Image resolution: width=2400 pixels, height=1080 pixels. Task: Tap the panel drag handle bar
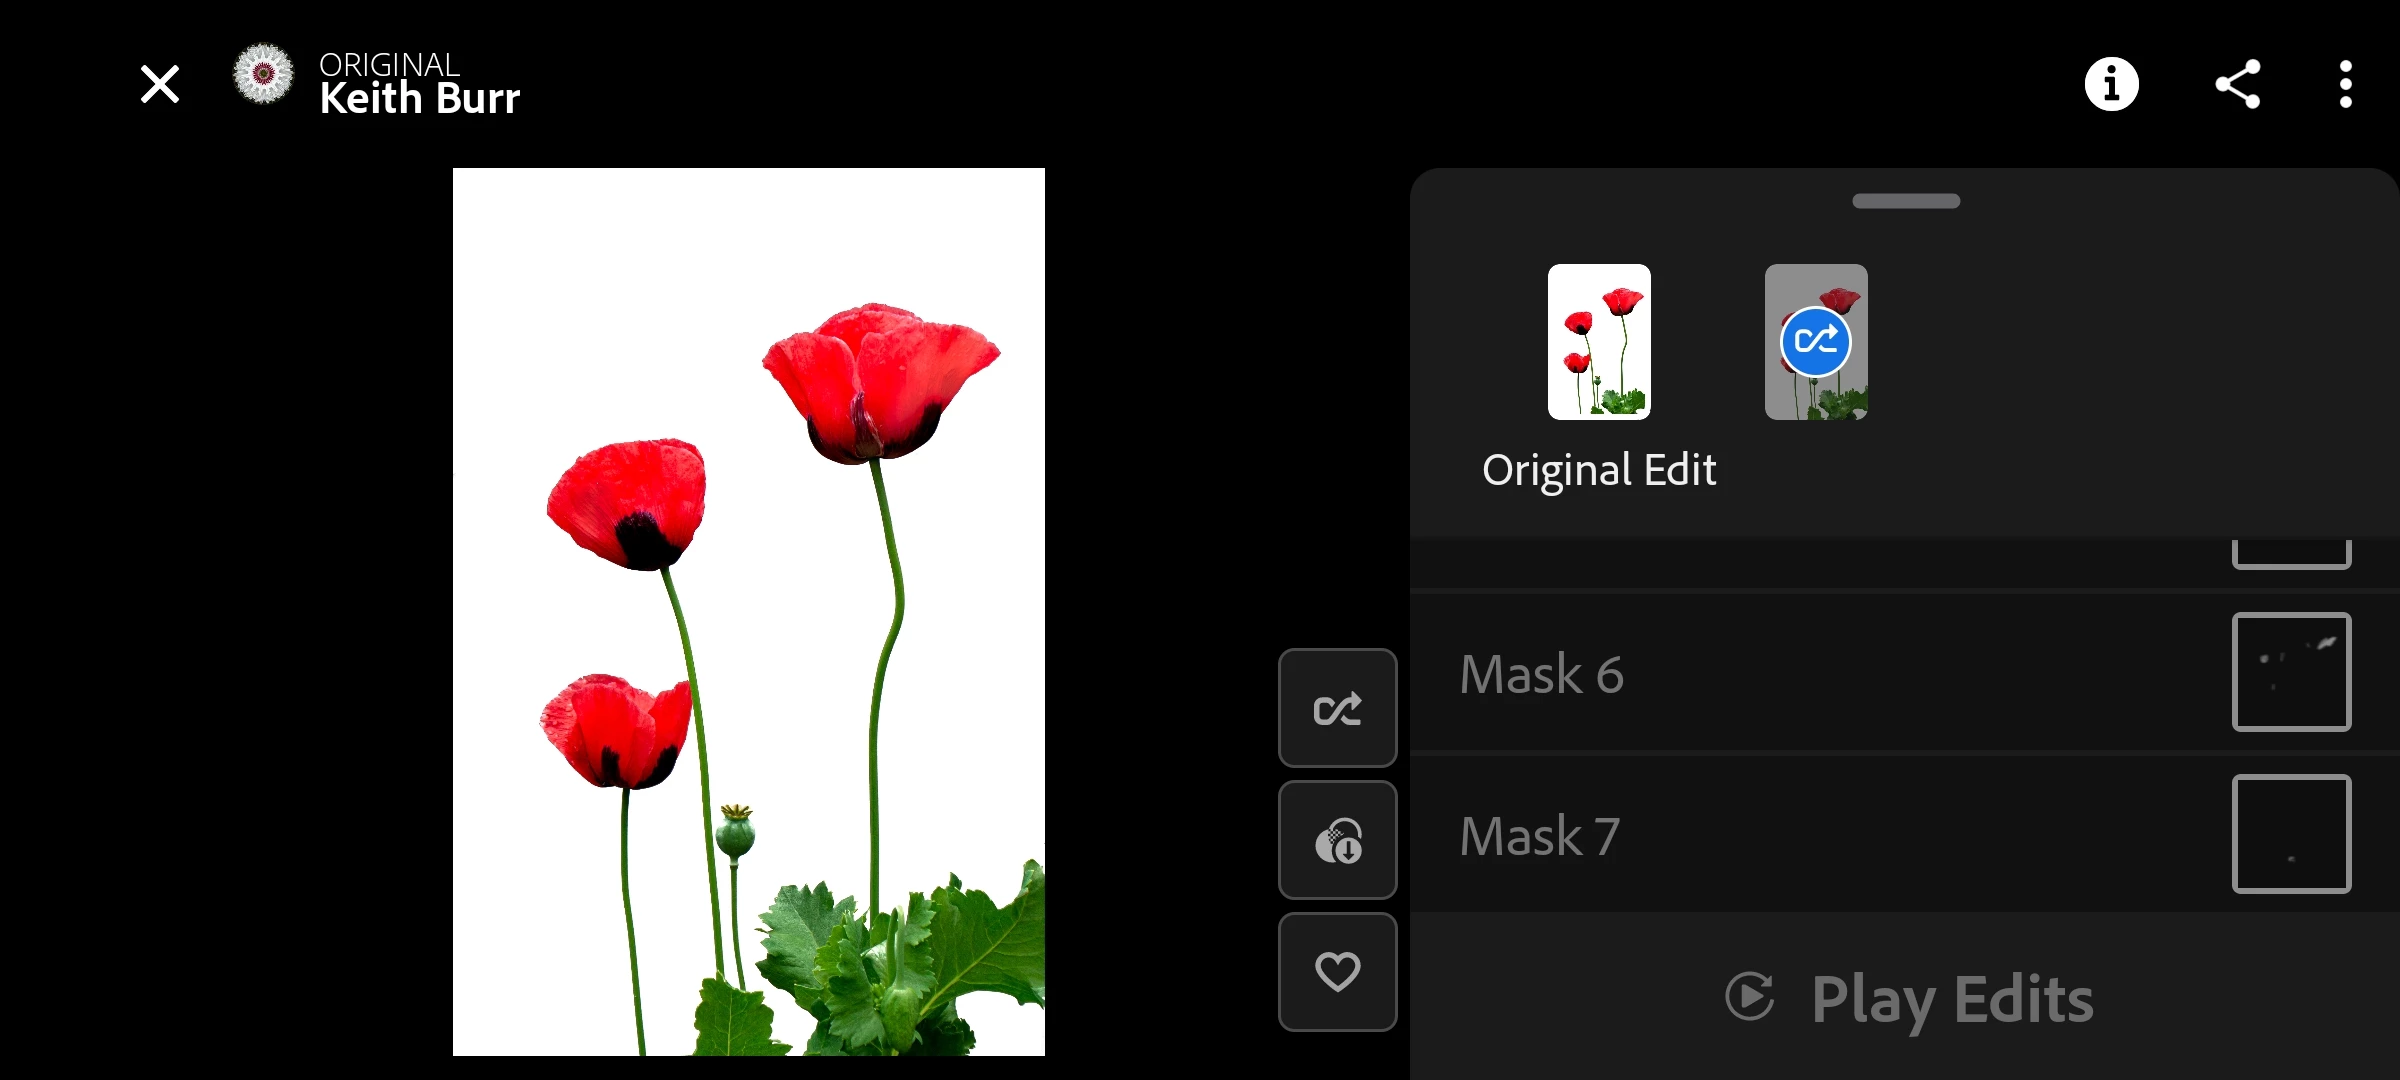point(1906,201)
